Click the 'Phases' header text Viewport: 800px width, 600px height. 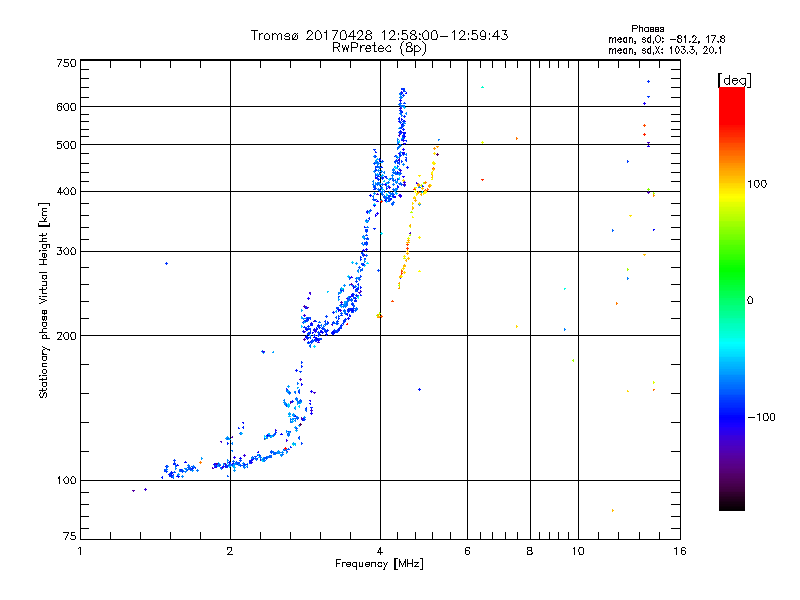pos(647,29)
